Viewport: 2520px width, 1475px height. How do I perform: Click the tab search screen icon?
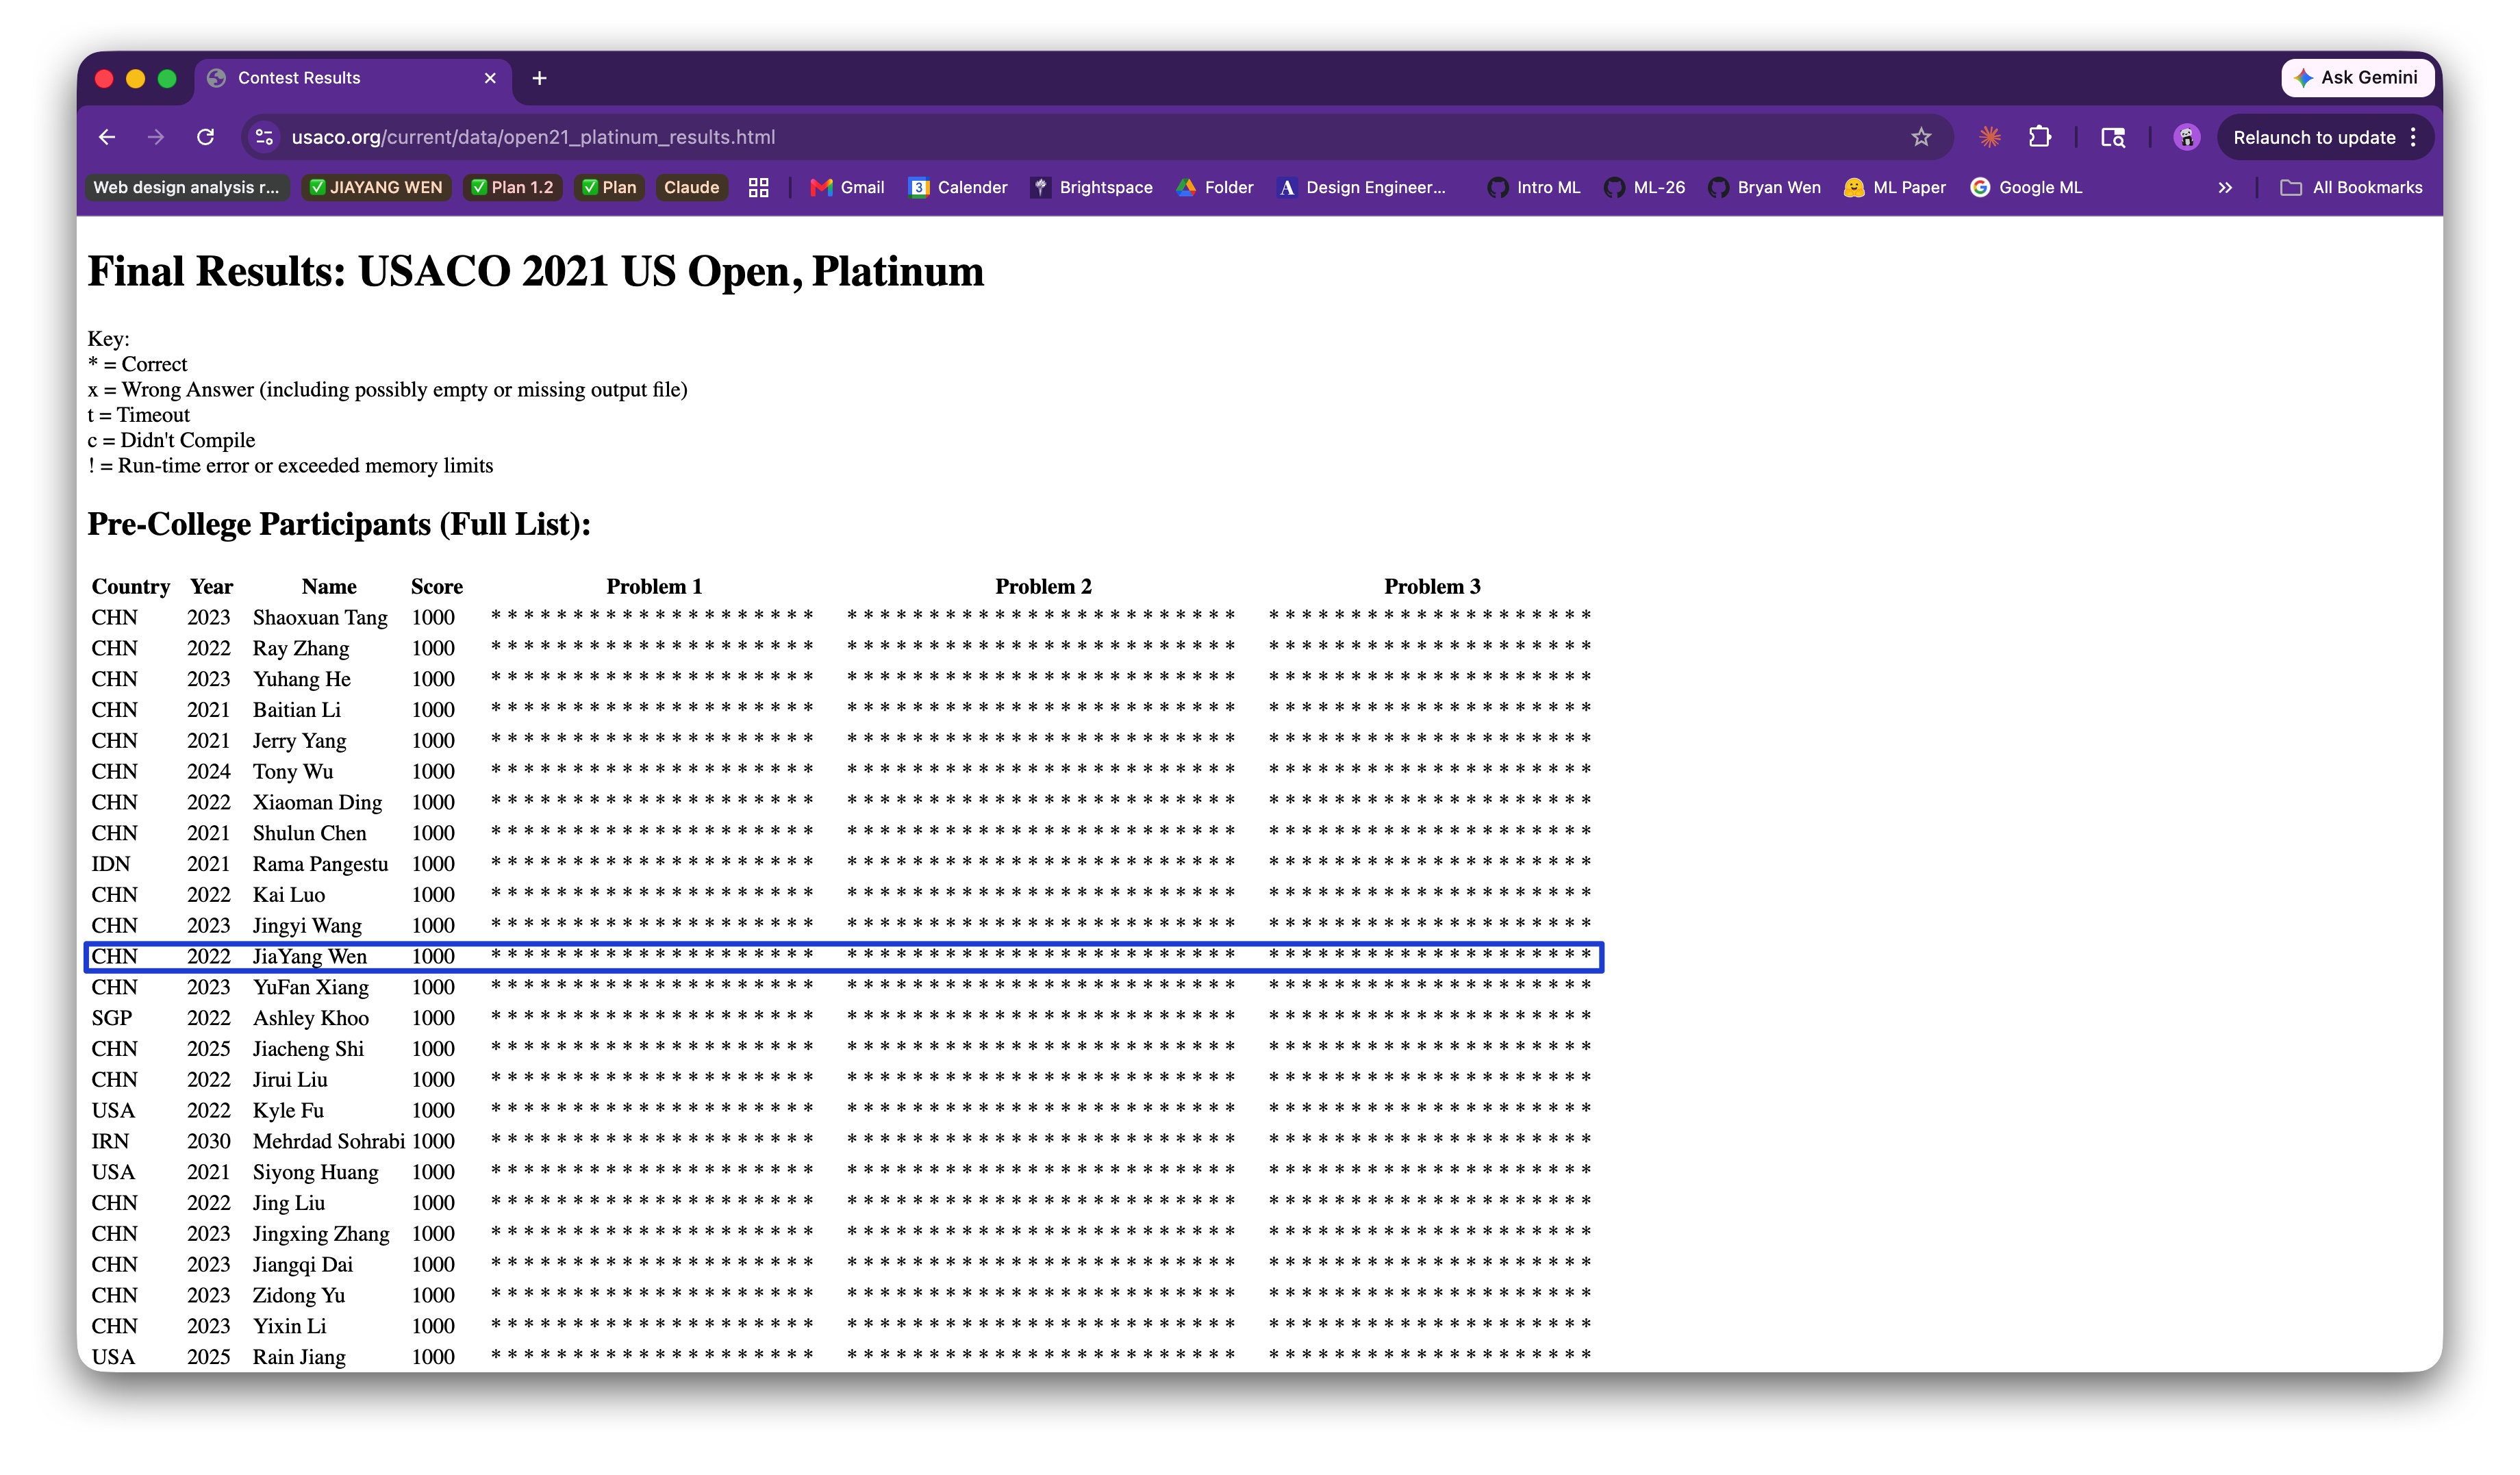click(2112, 137)
